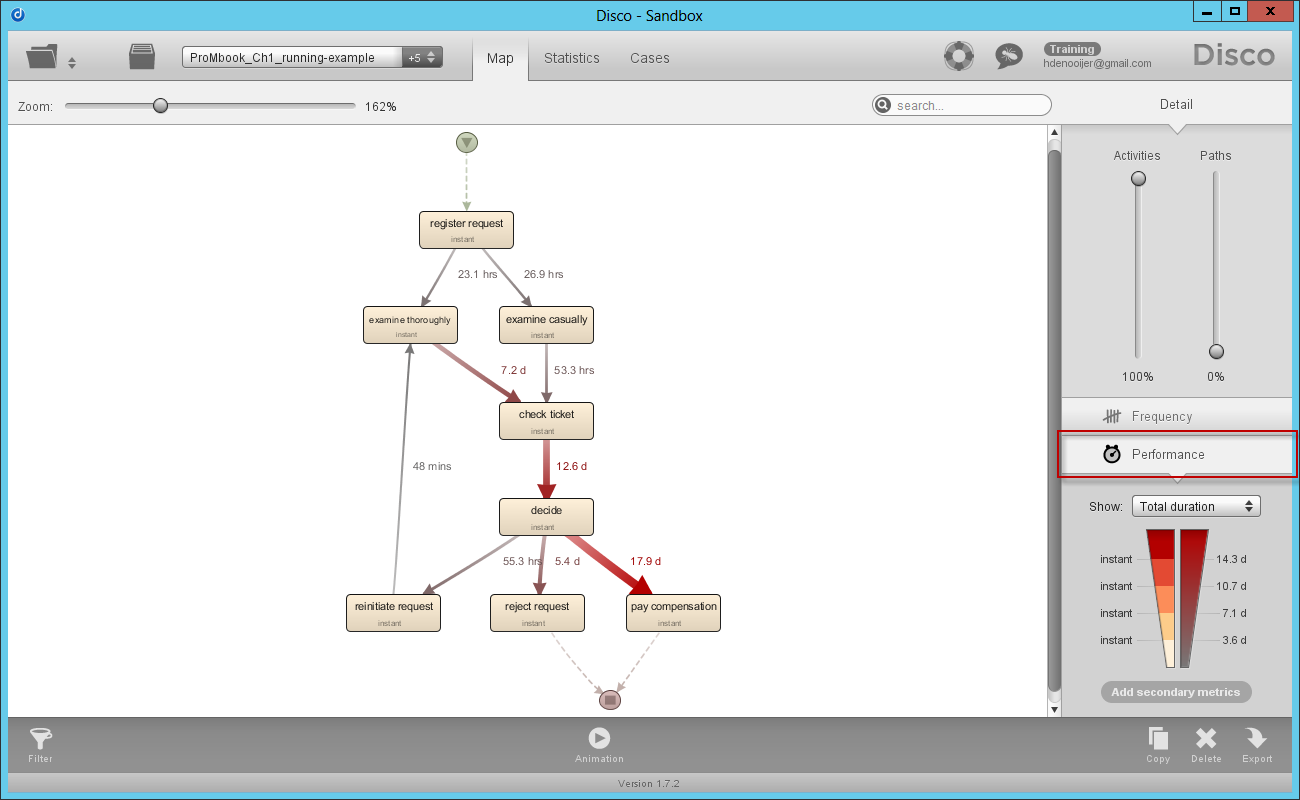Click the Performance stopwatch icon

click(1112, 454)
